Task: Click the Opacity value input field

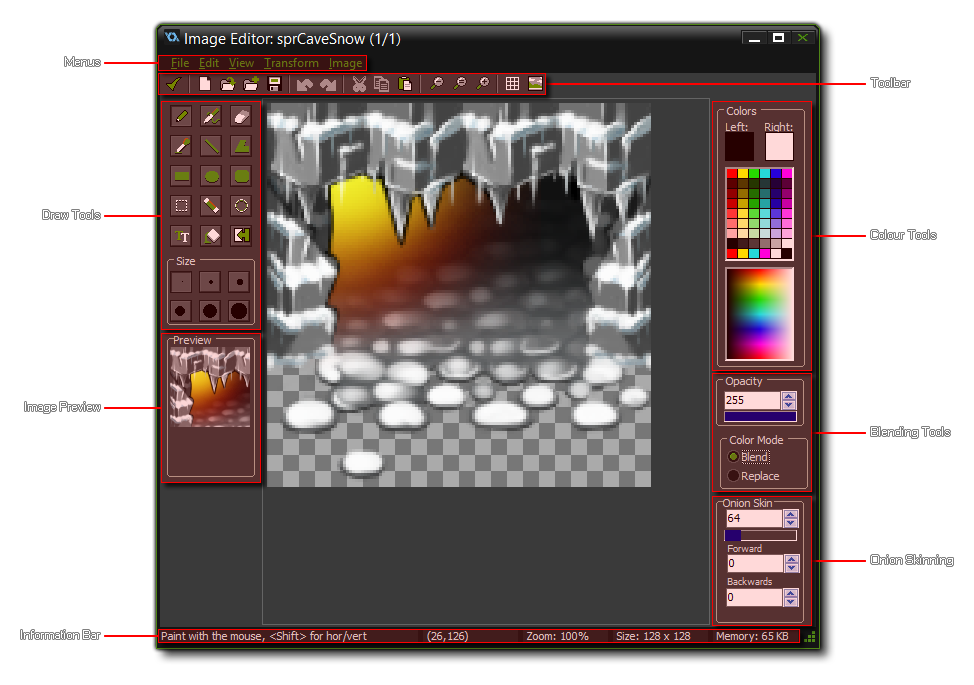Action: [752, 400]
